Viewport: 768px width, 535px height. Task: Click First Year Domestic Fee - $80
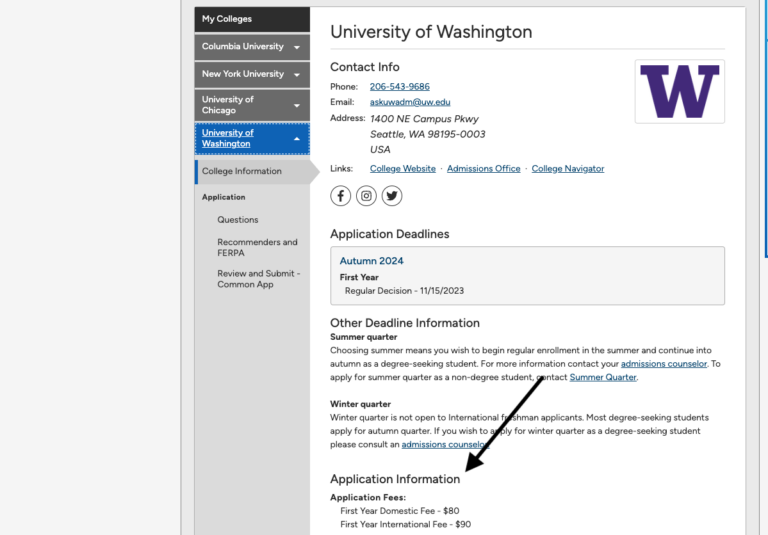coord(400,511)
